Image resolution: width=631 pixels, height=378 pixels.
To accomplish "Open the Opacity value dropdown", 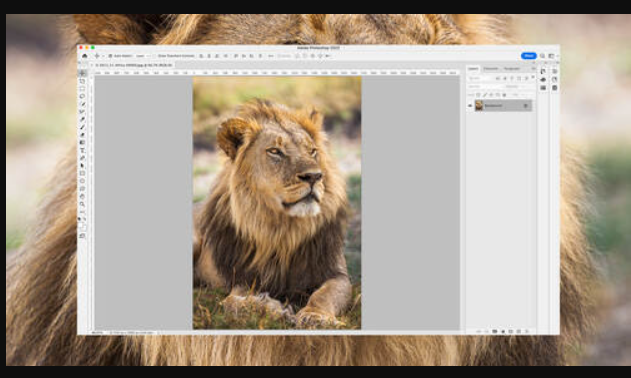I will [523, 87].
